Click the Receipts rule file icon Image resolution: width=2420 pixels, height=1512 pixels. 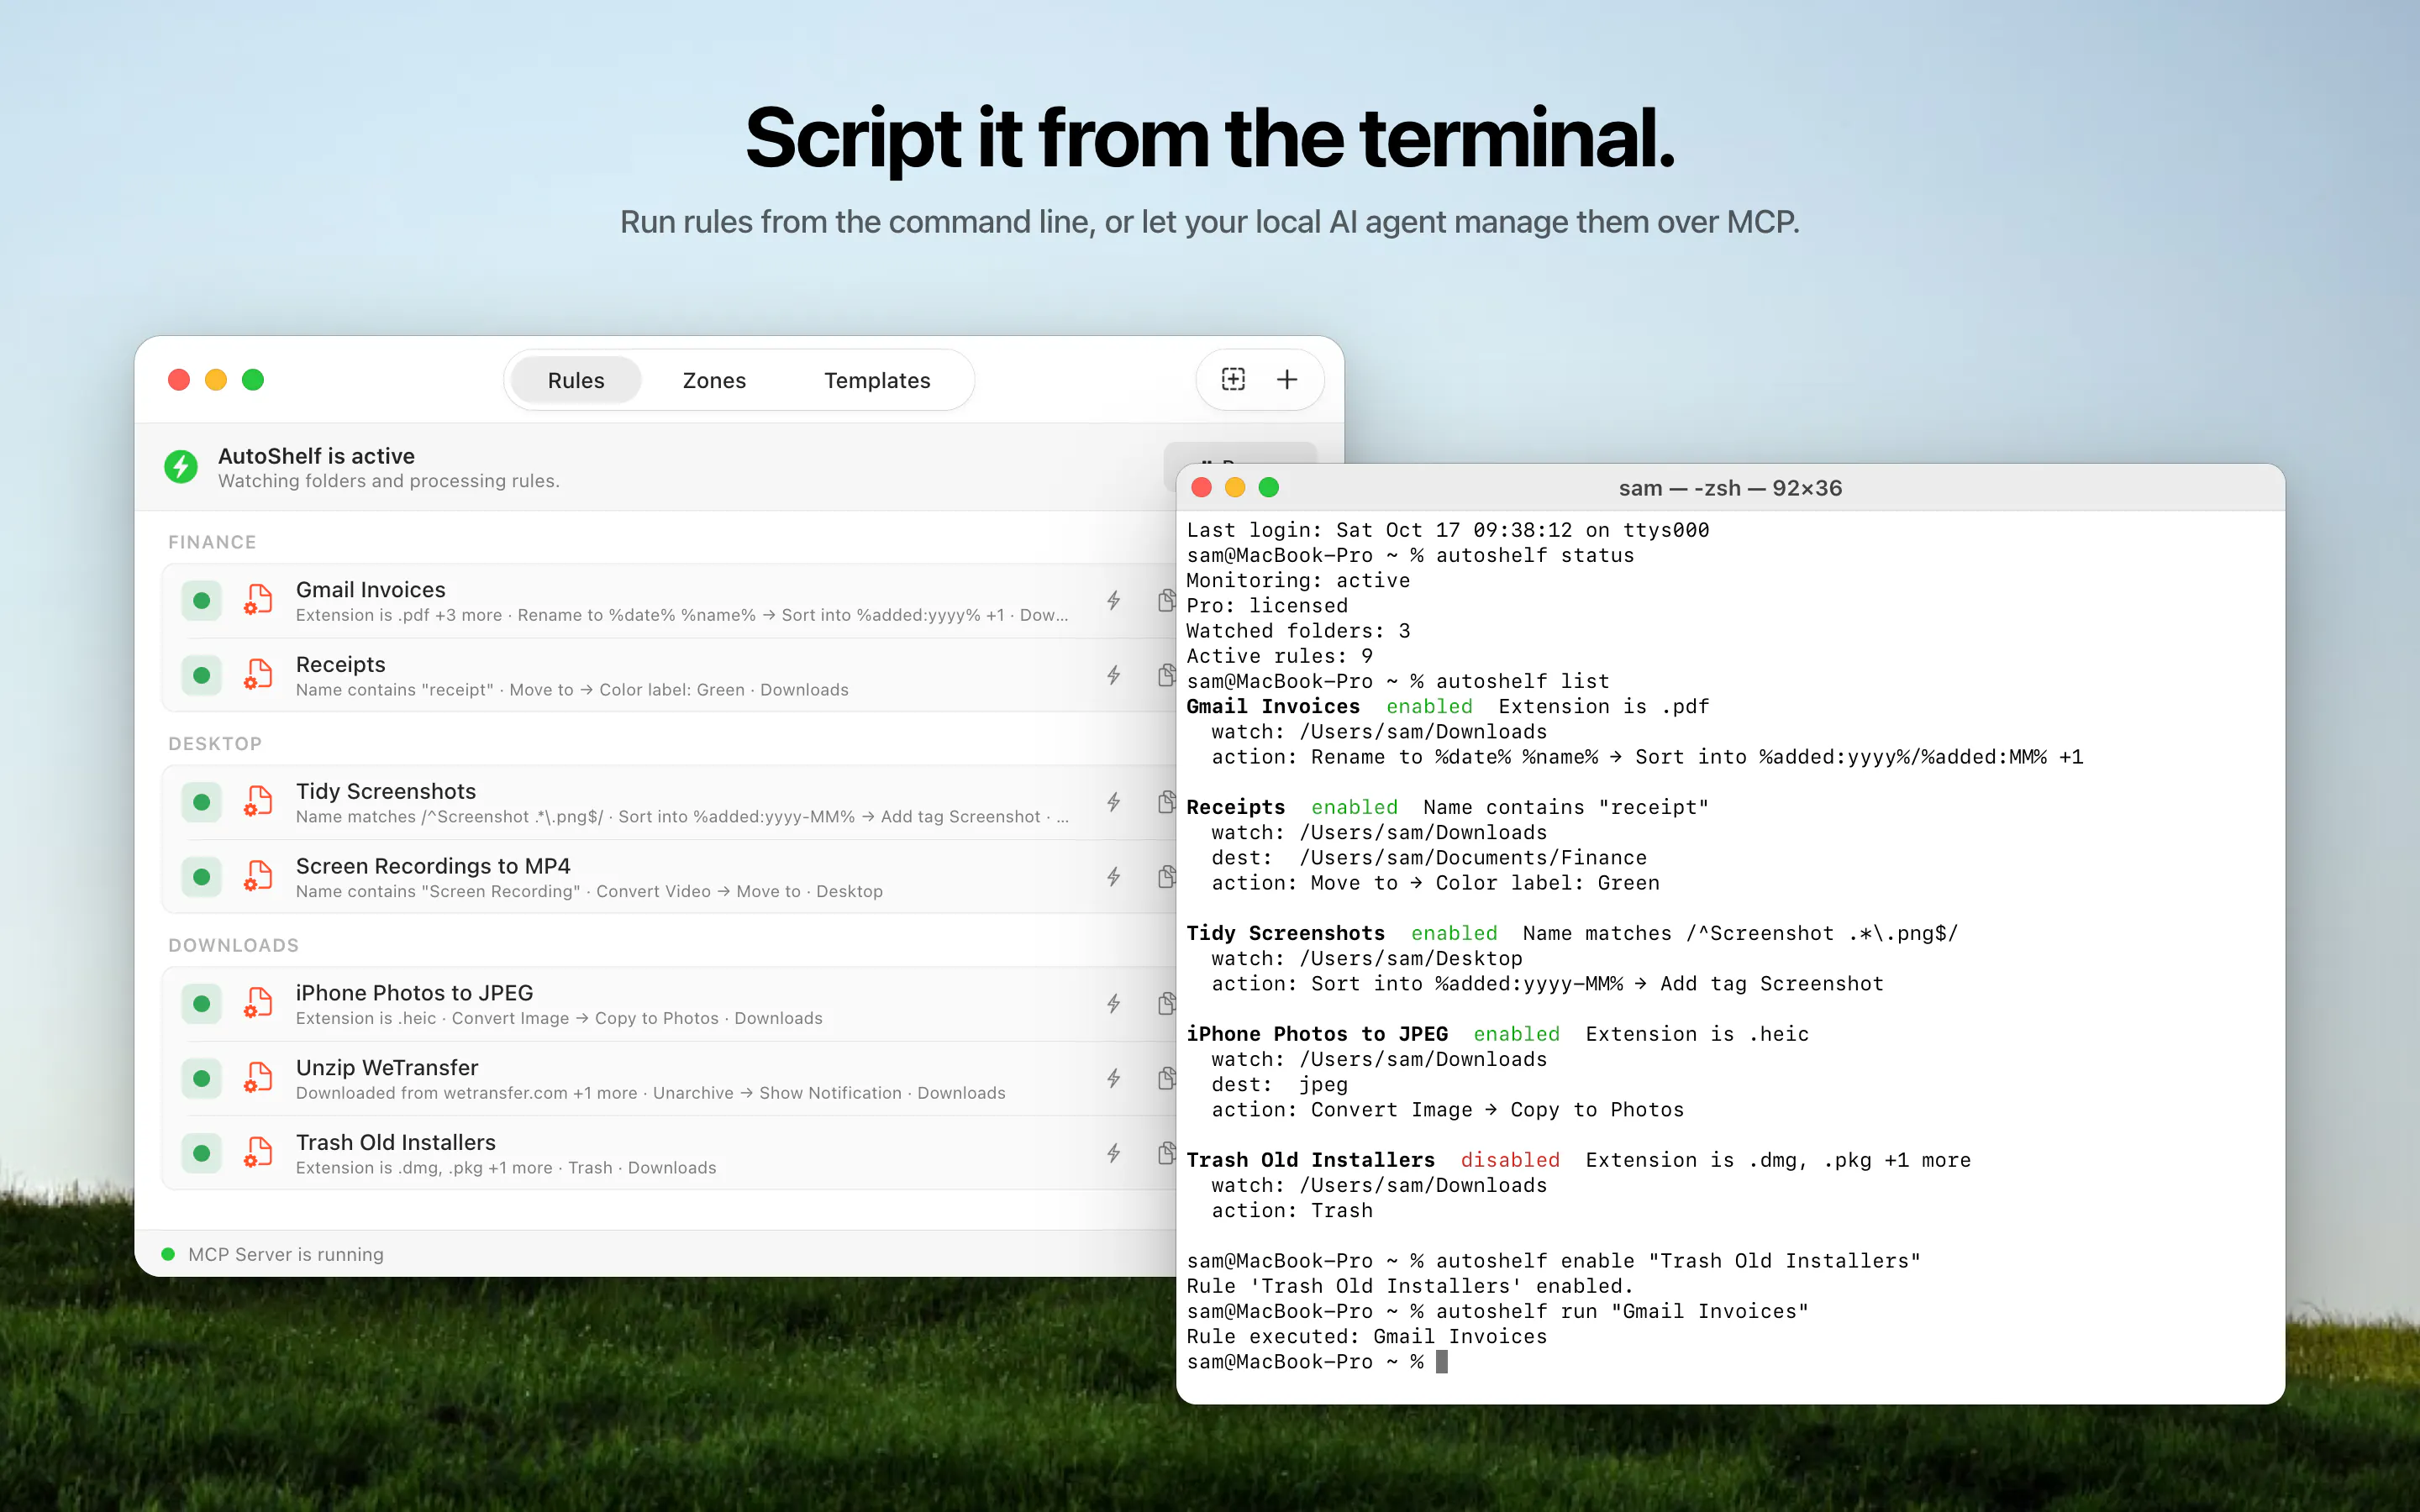point(258,675)
